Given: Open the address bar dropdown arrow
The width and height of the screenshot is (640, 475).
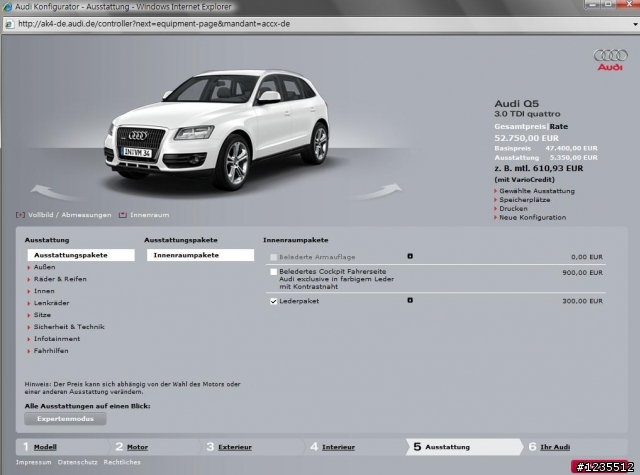Looking at the screenshot, I should click(x=635, y=24).
